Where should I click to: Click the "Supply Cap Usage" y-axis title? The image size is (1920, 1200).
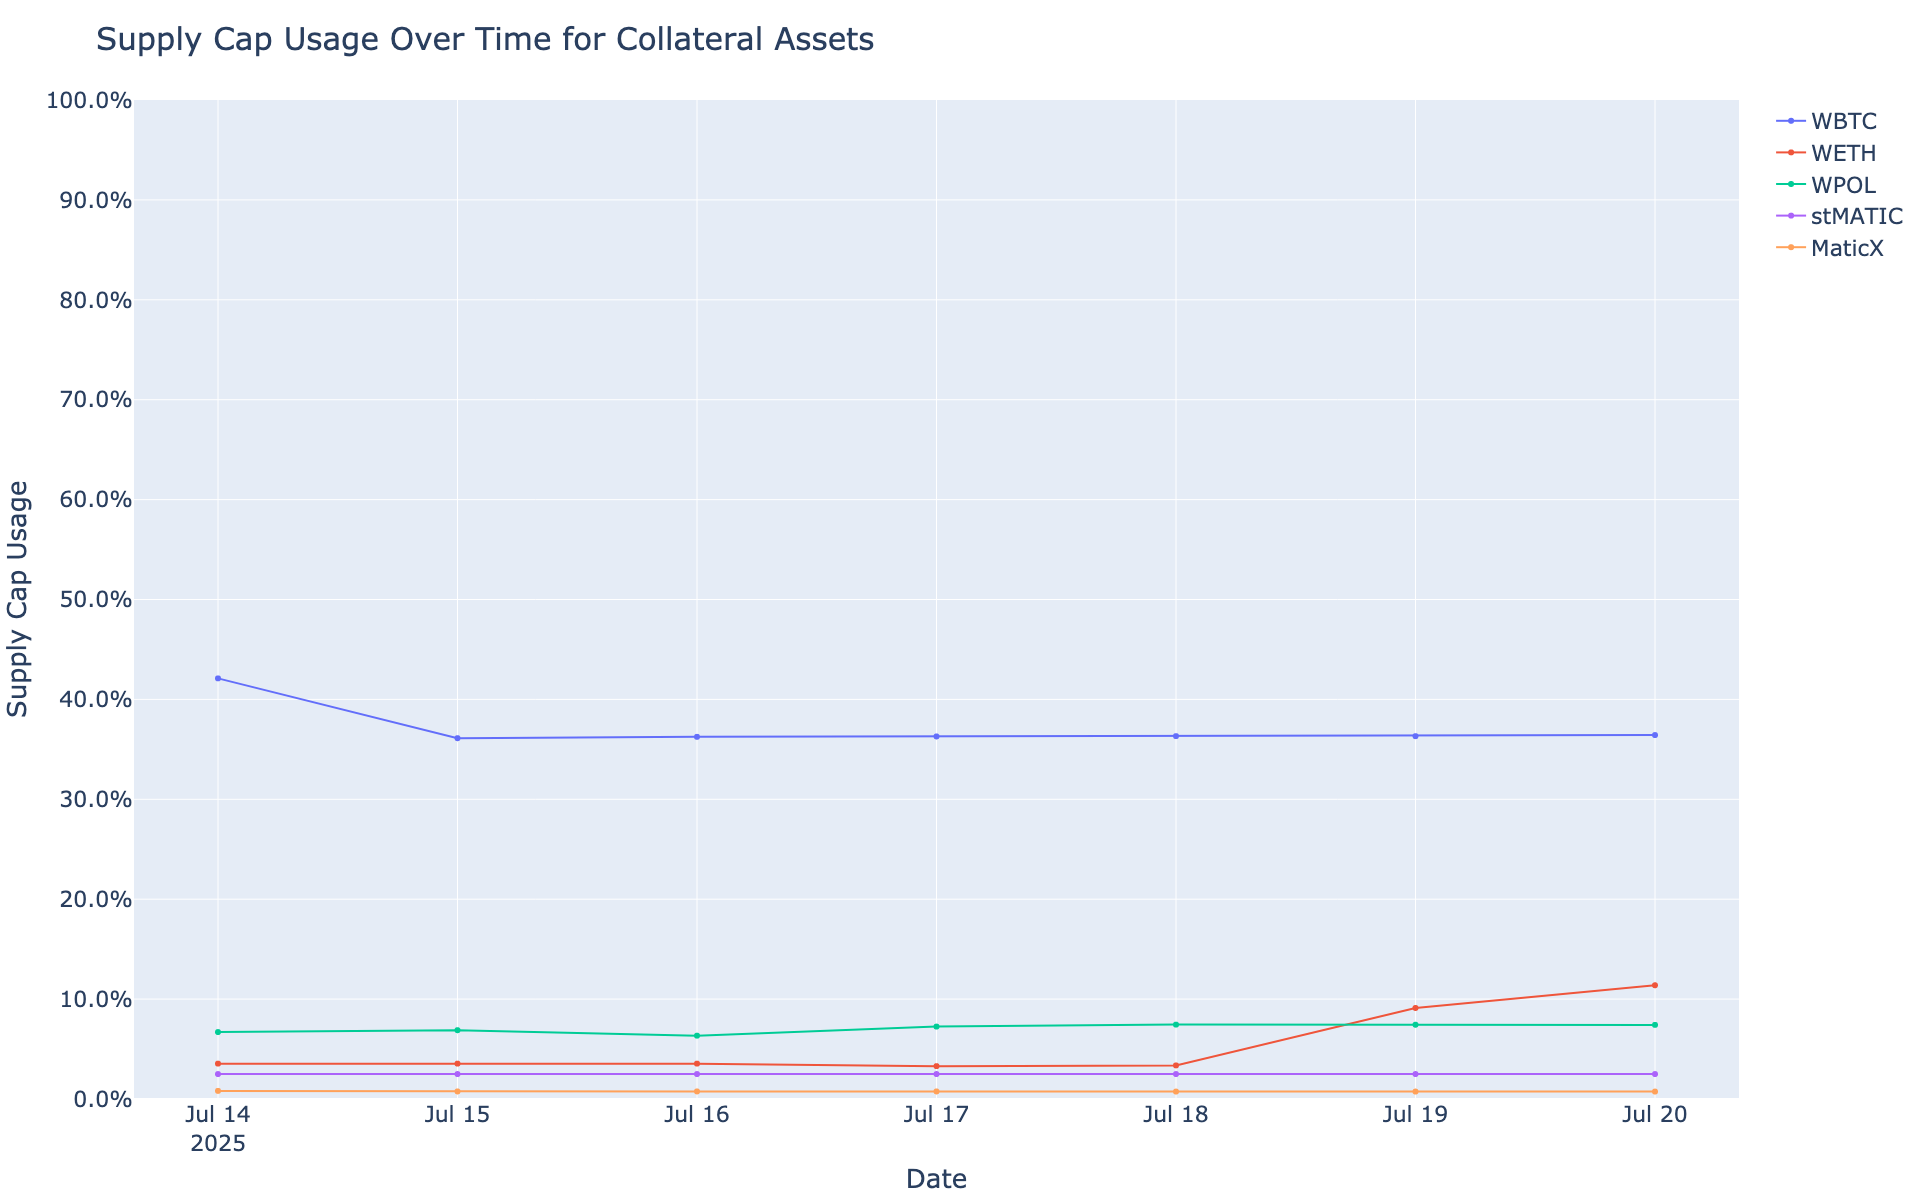(x=19, y=598)
